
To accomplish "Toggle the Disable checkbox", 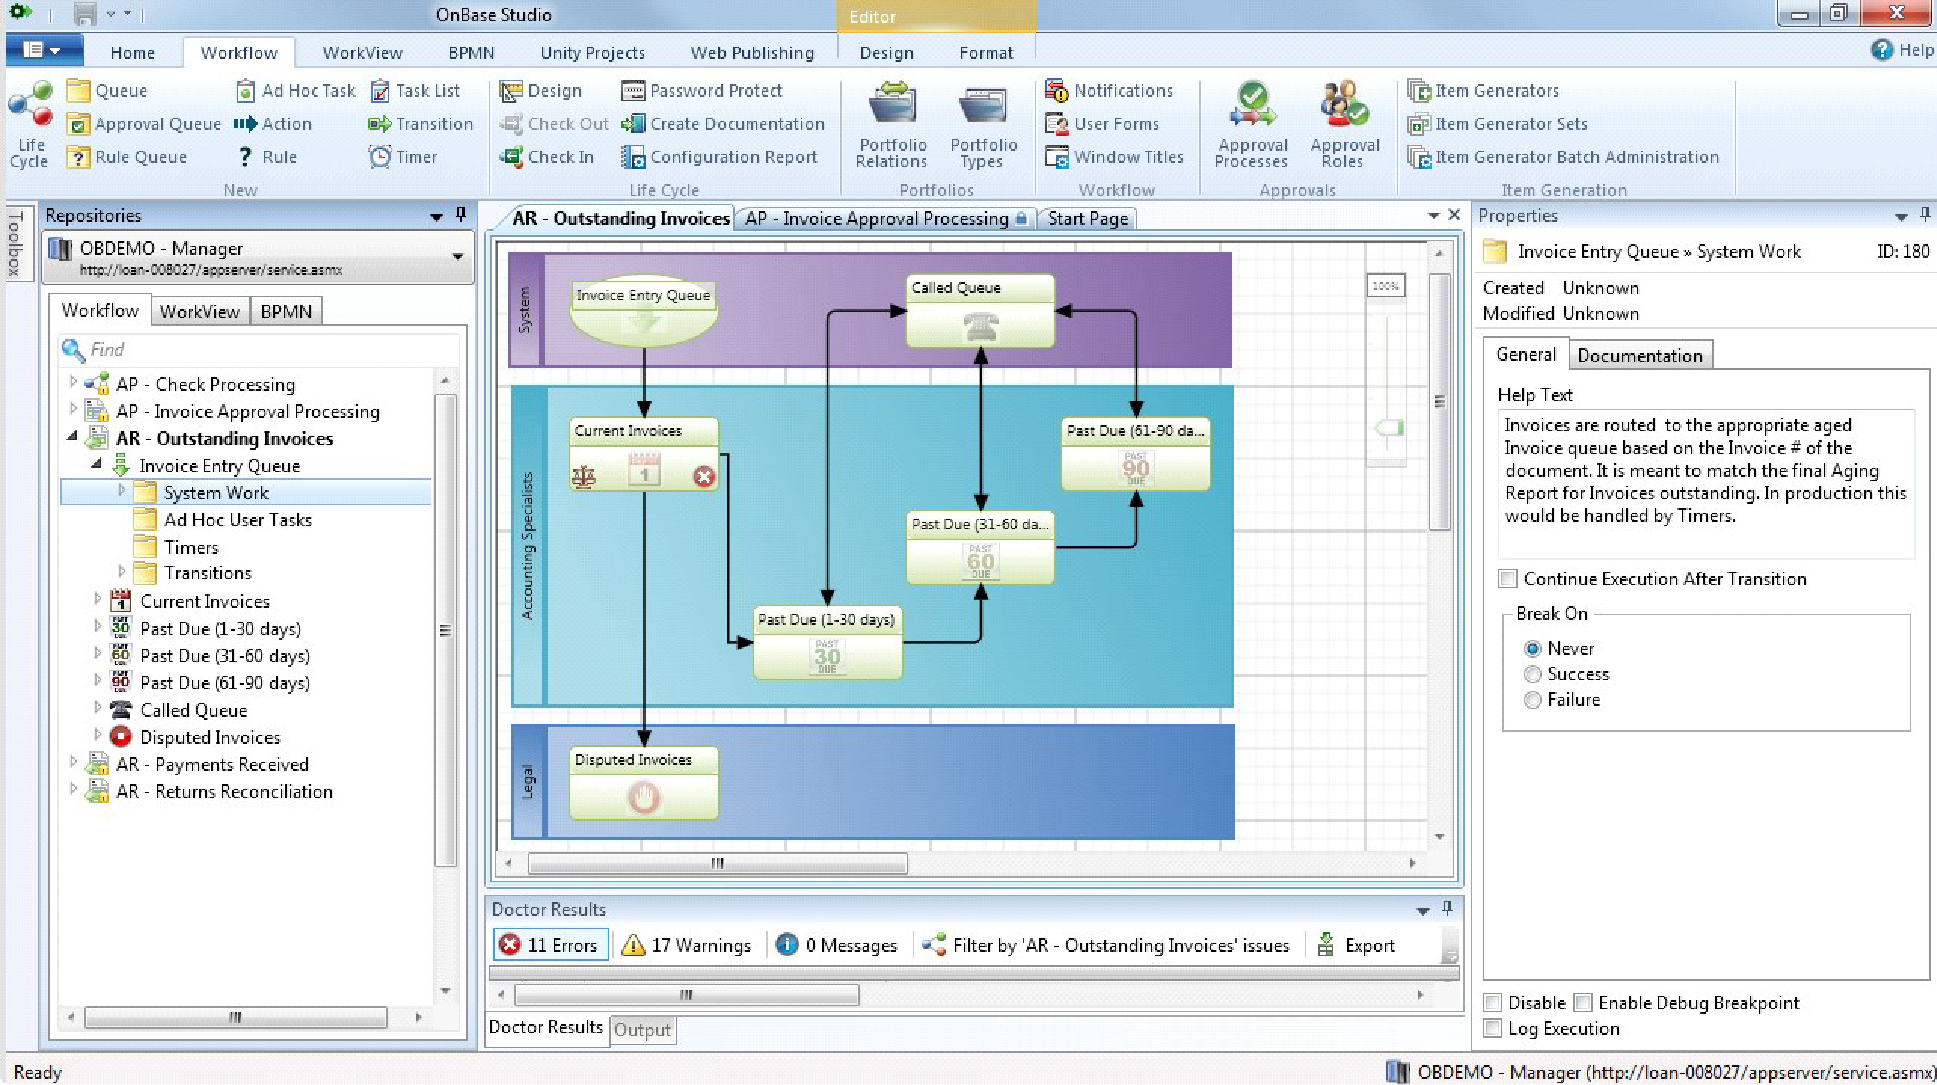I will 1493,1002.
